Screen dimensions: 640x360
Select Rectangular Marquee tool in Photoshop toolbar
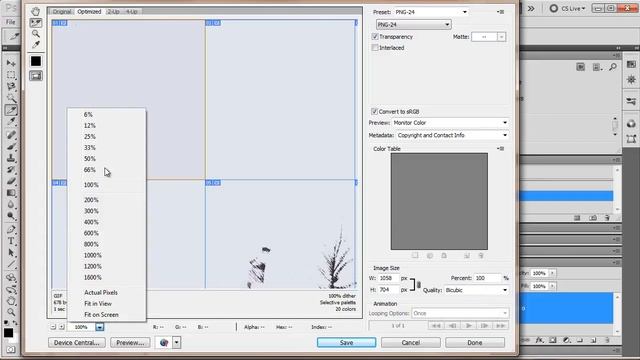[x=11, y=75]
